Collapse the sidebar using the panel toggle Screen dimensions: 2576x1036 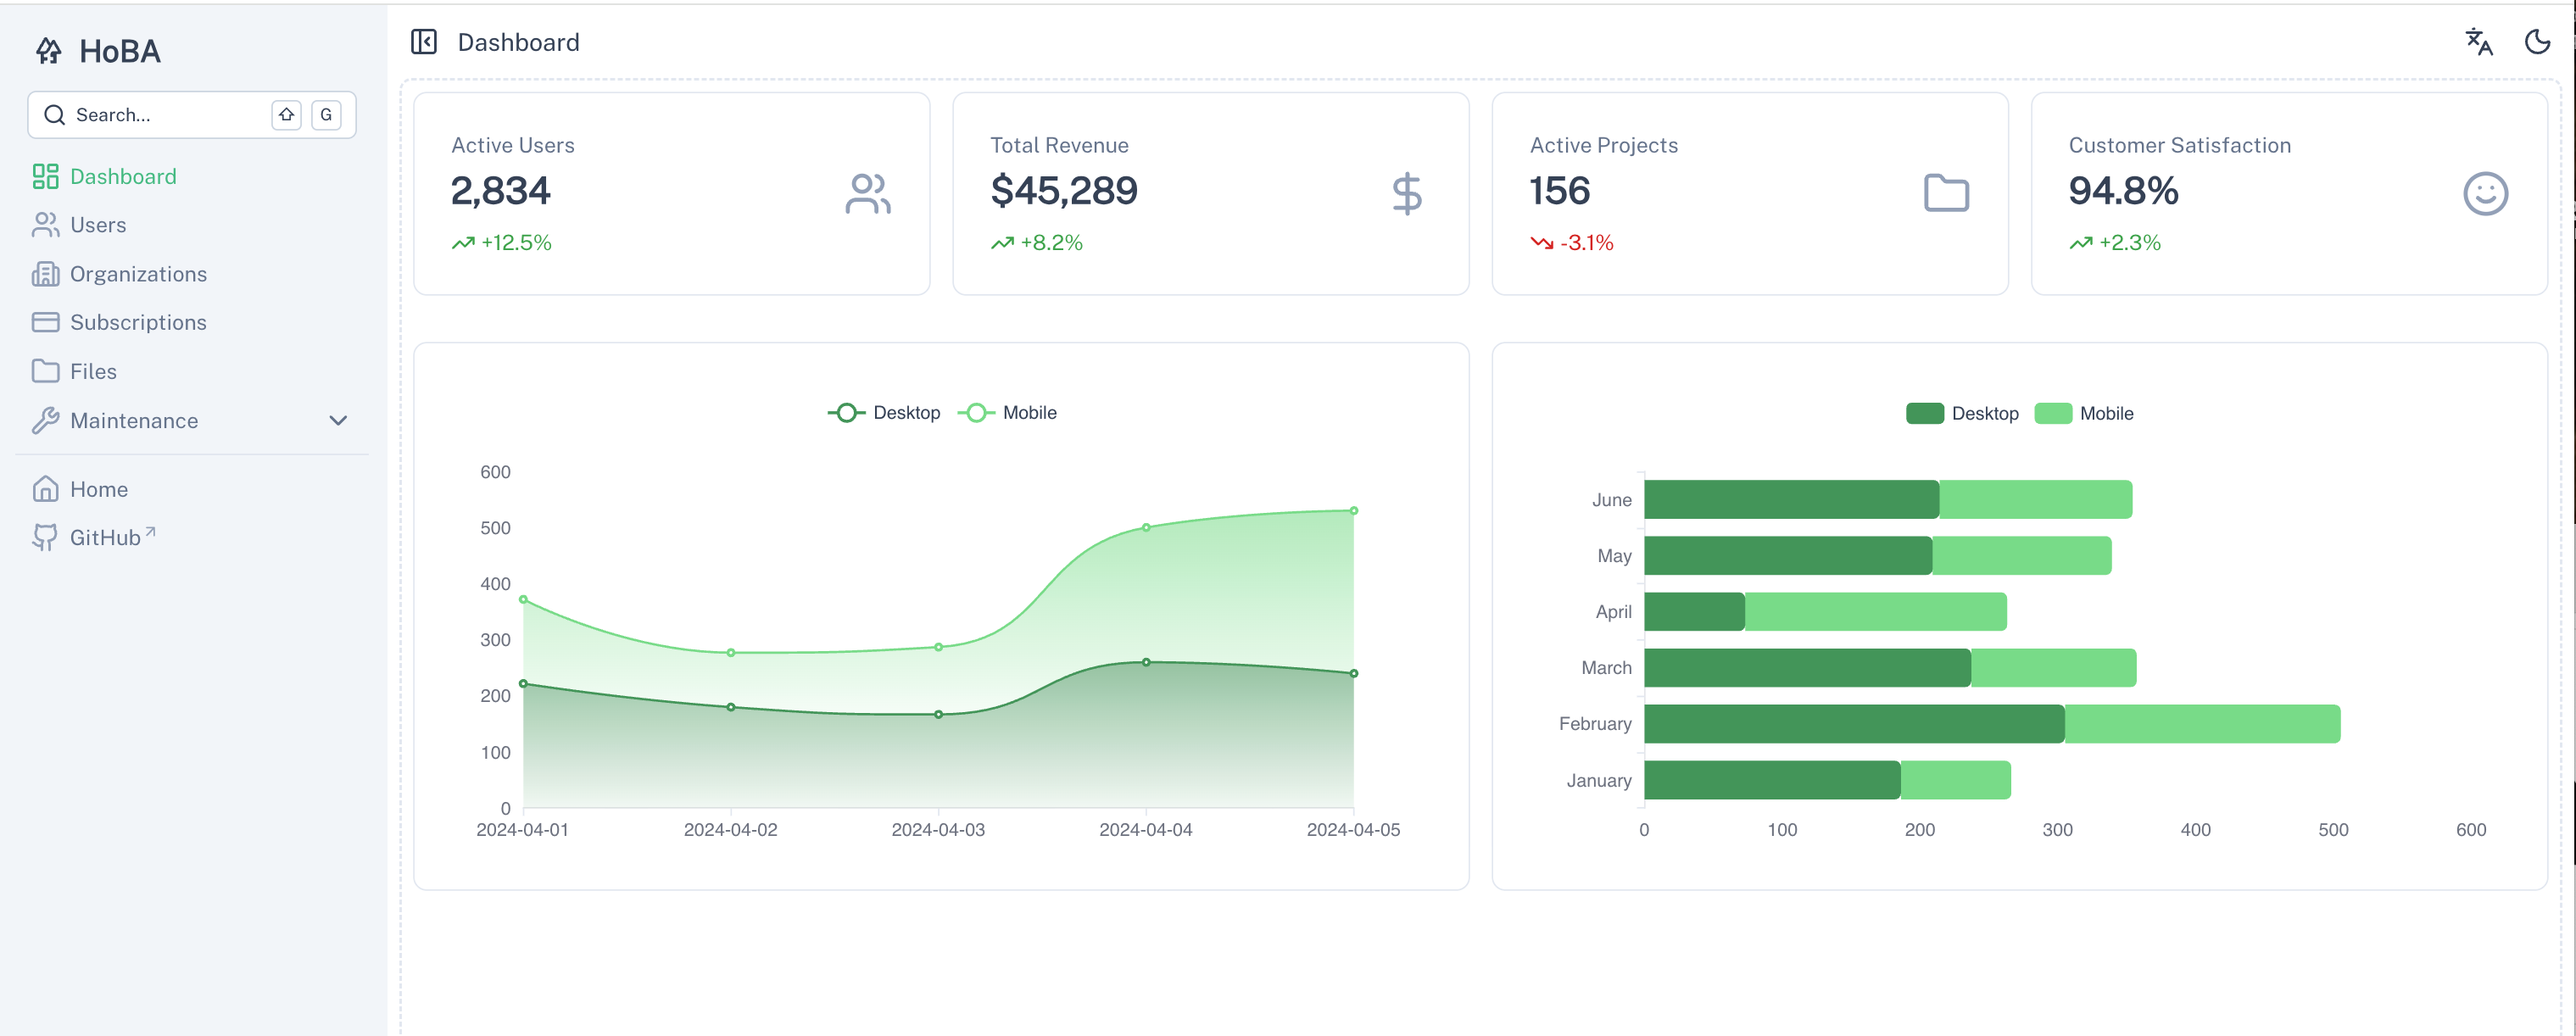point(424,41)
